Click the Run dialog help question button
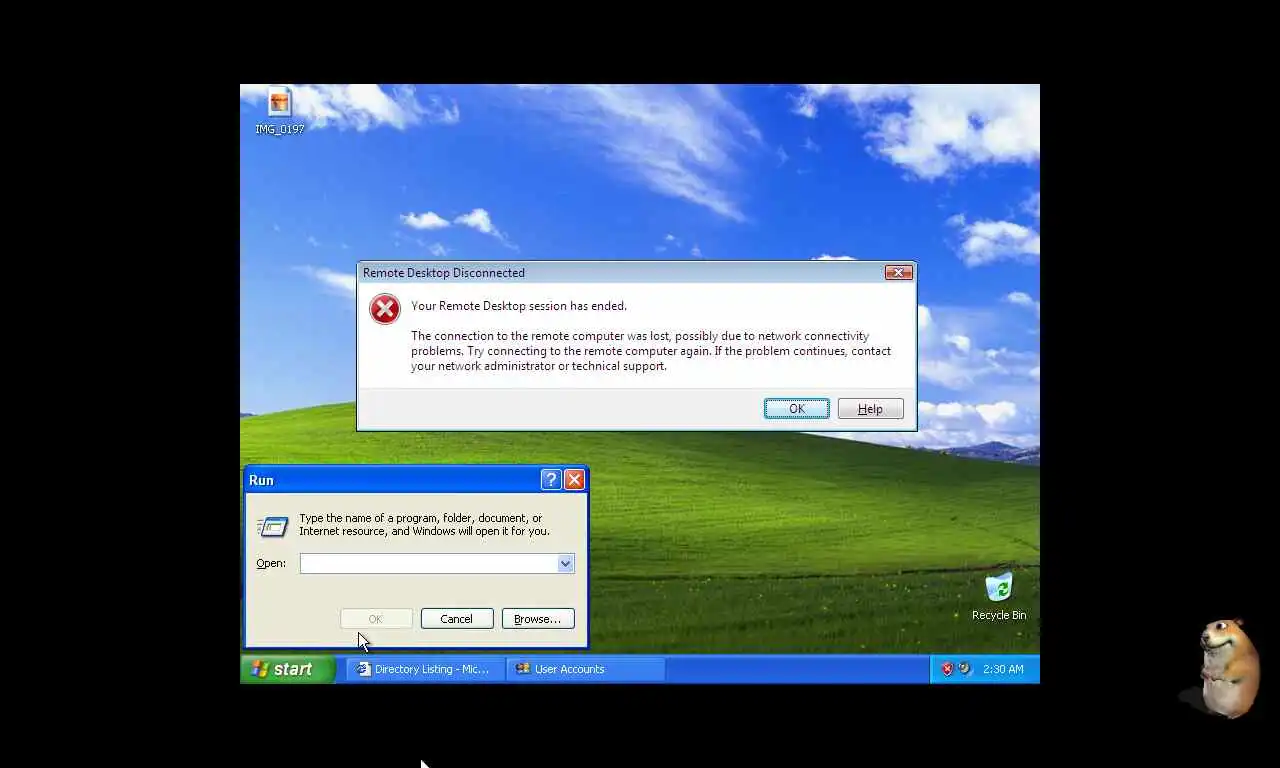The width and height of the screenshot is (1280, 768). pyautogui.click(x=551, y=480)
